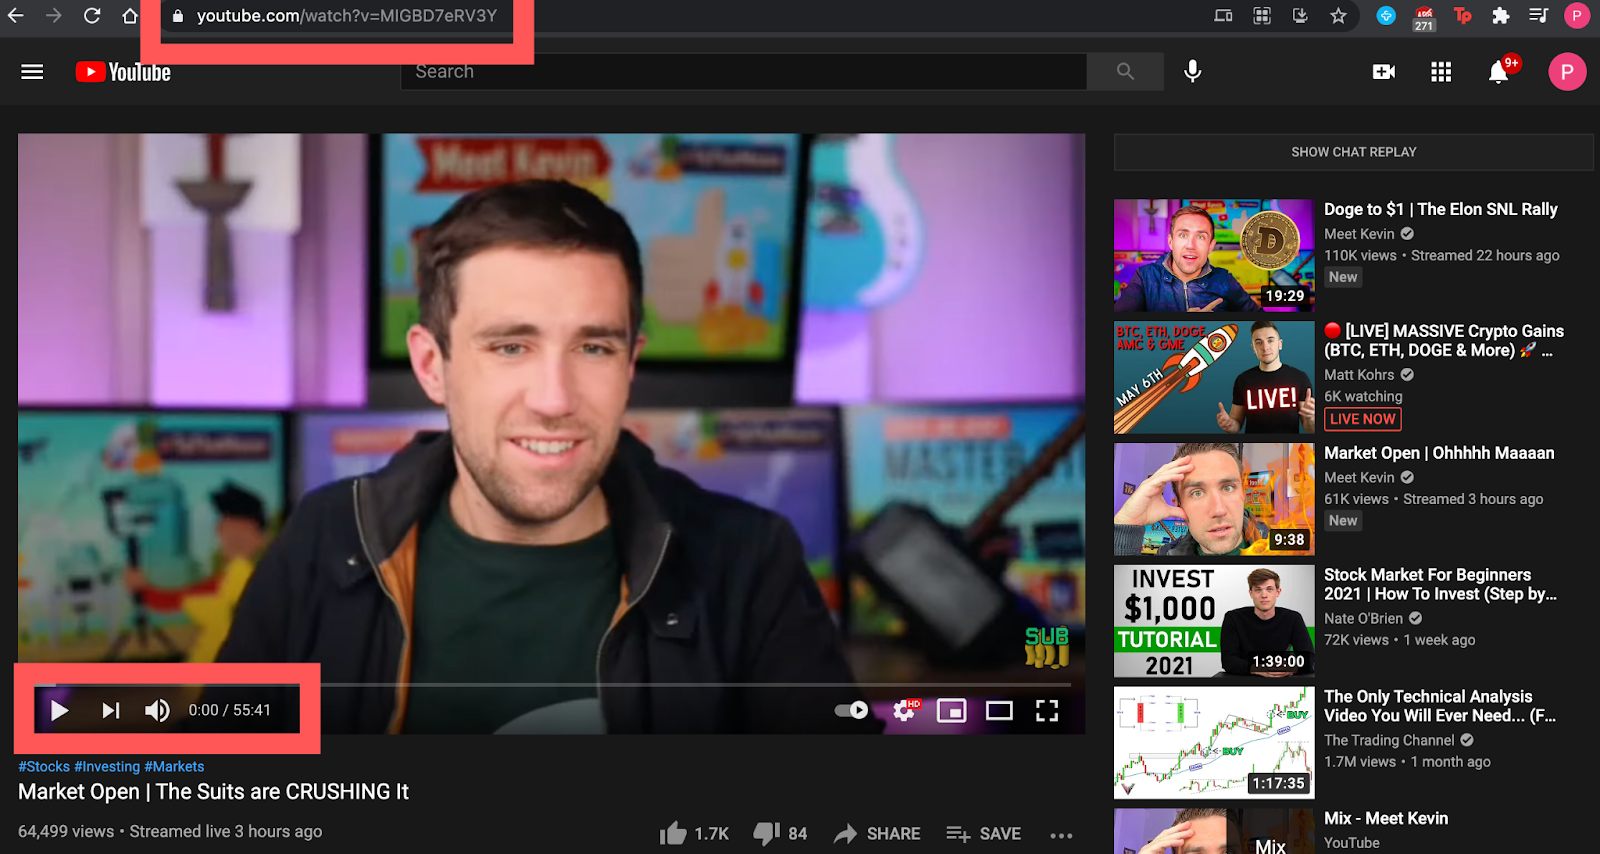Click the red Tp extension icon
This screenshot has height=854, width=1600.
1462,16
